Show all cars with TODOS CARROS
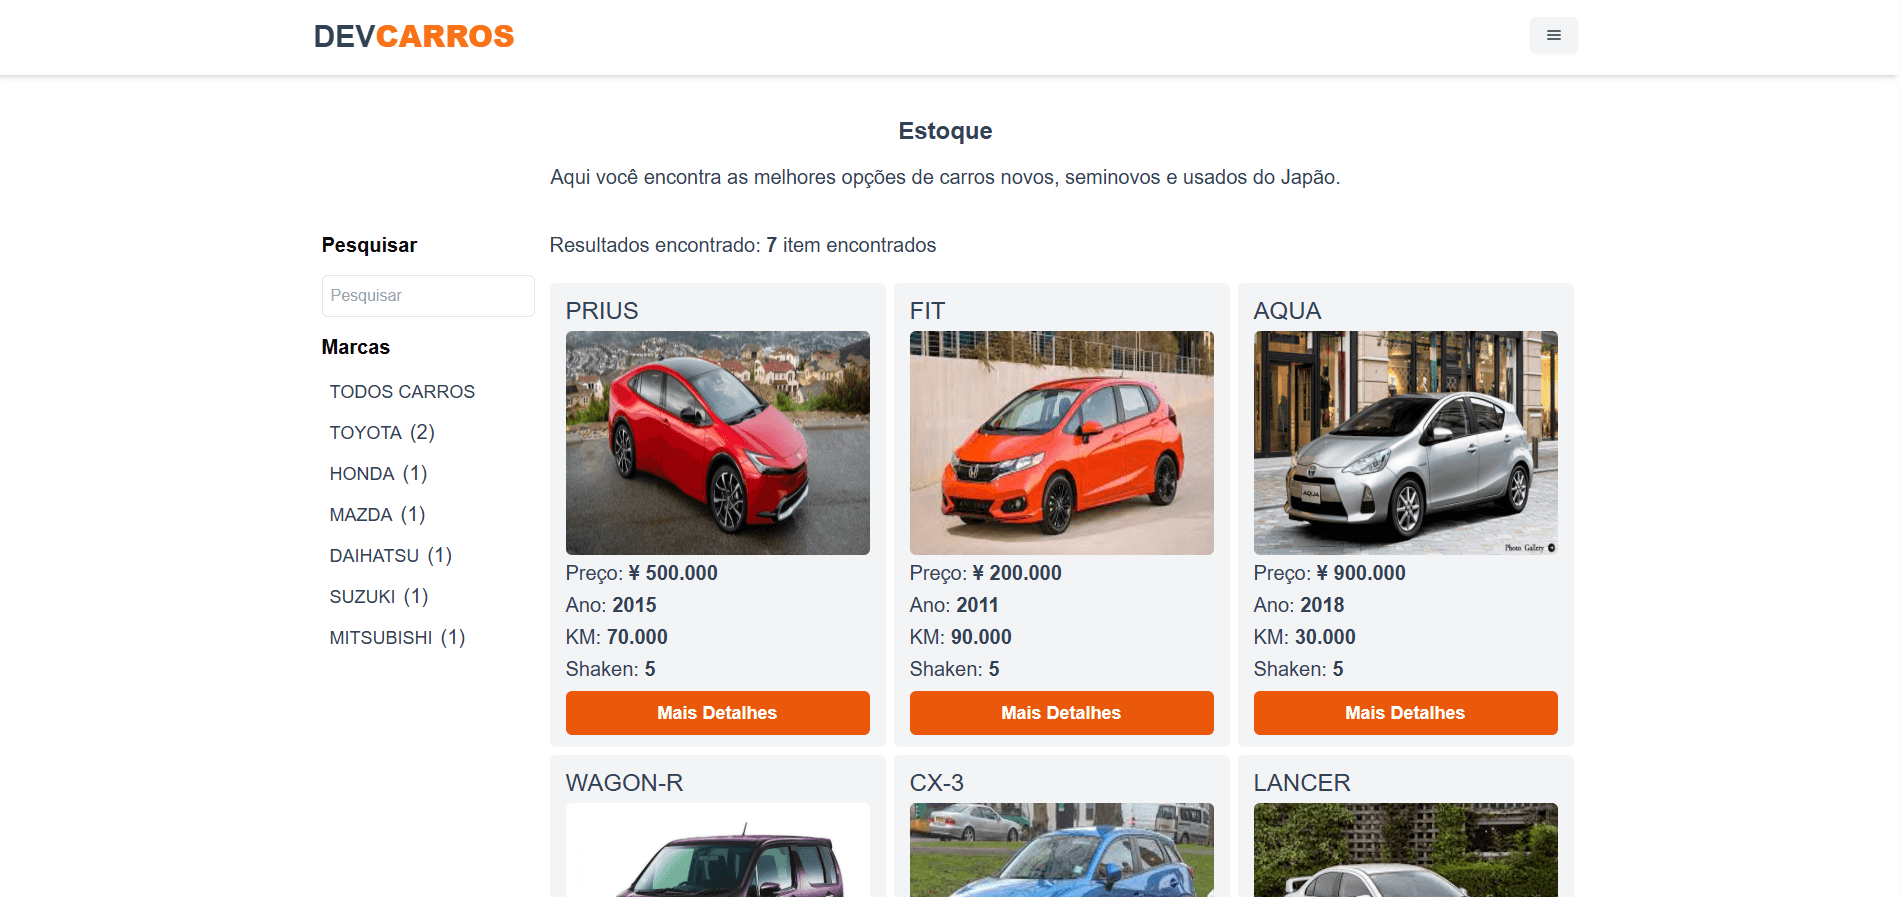 tap(402, 392)
